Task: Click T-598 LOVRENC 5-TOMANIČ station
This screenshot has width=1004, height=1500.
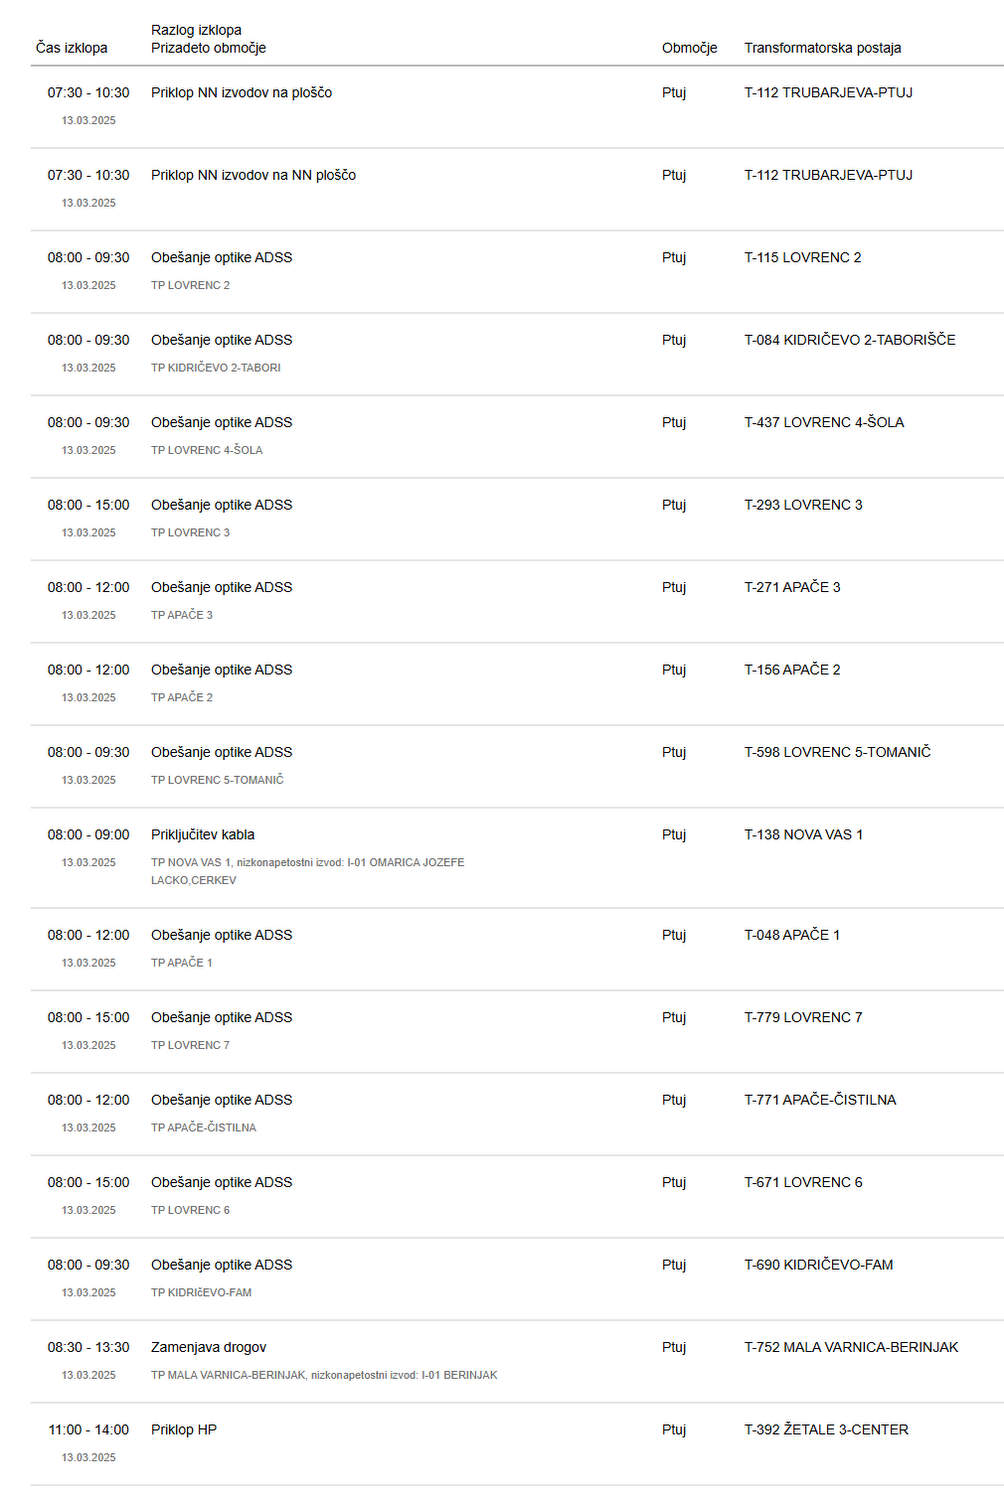Action: click(x=837, y=752)
